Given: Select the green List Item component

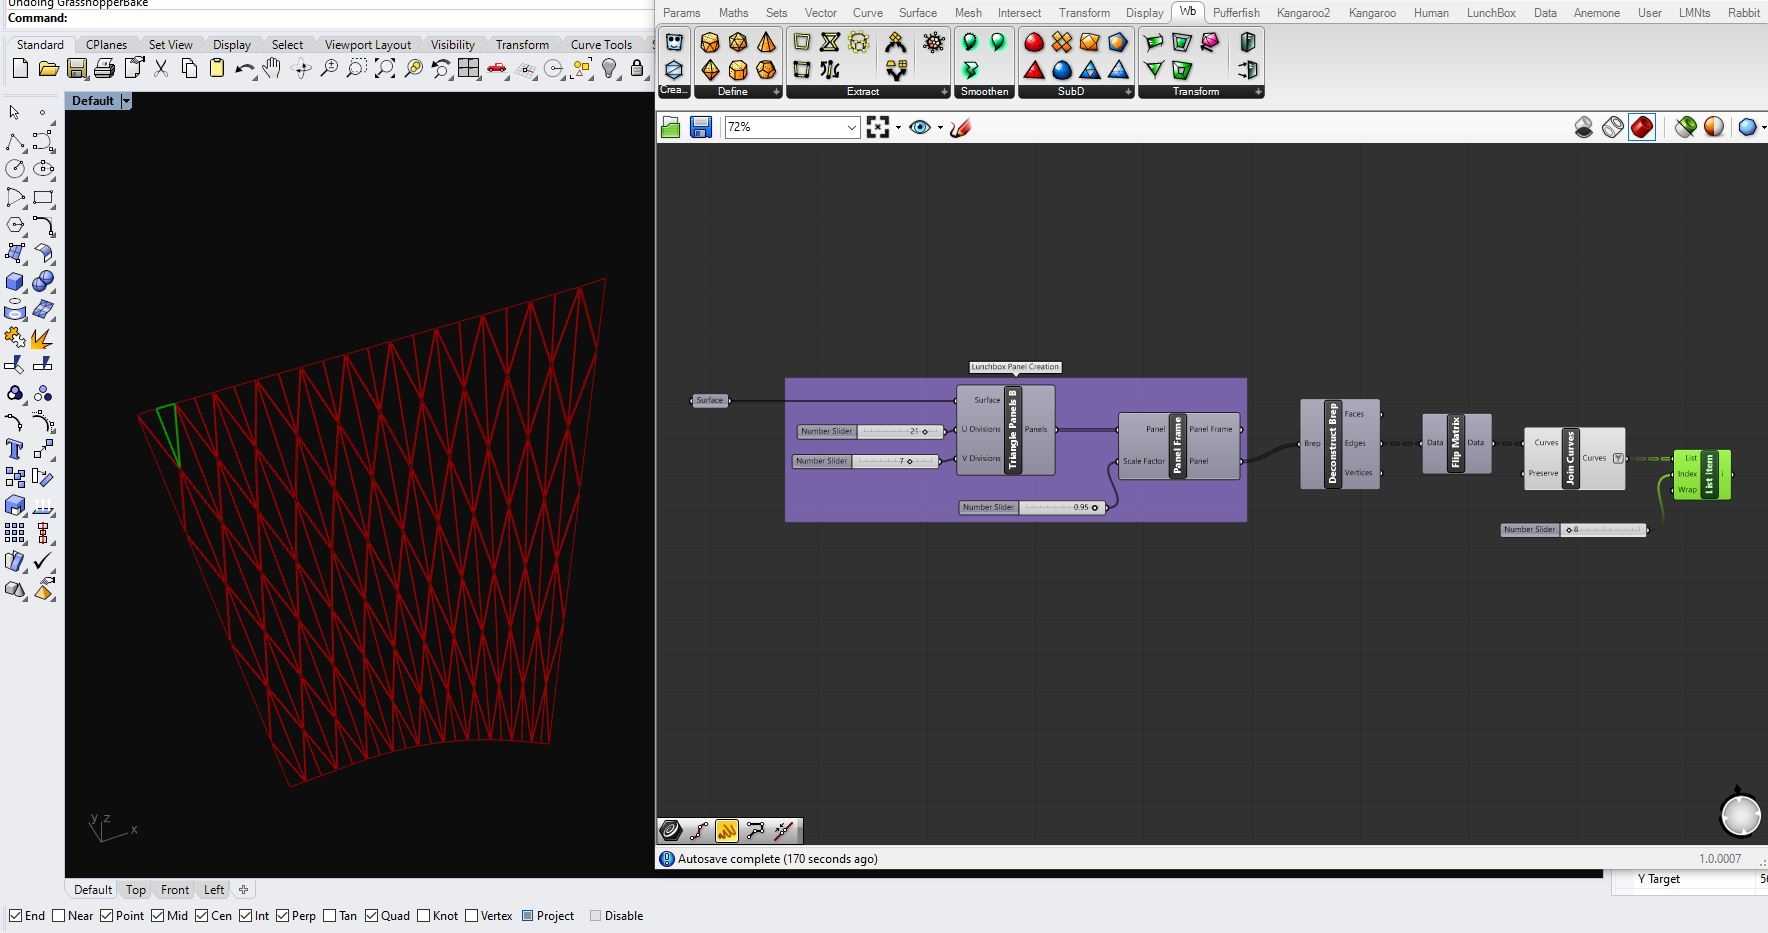Looking at the screenshot, I should (x=1702, y=474).
